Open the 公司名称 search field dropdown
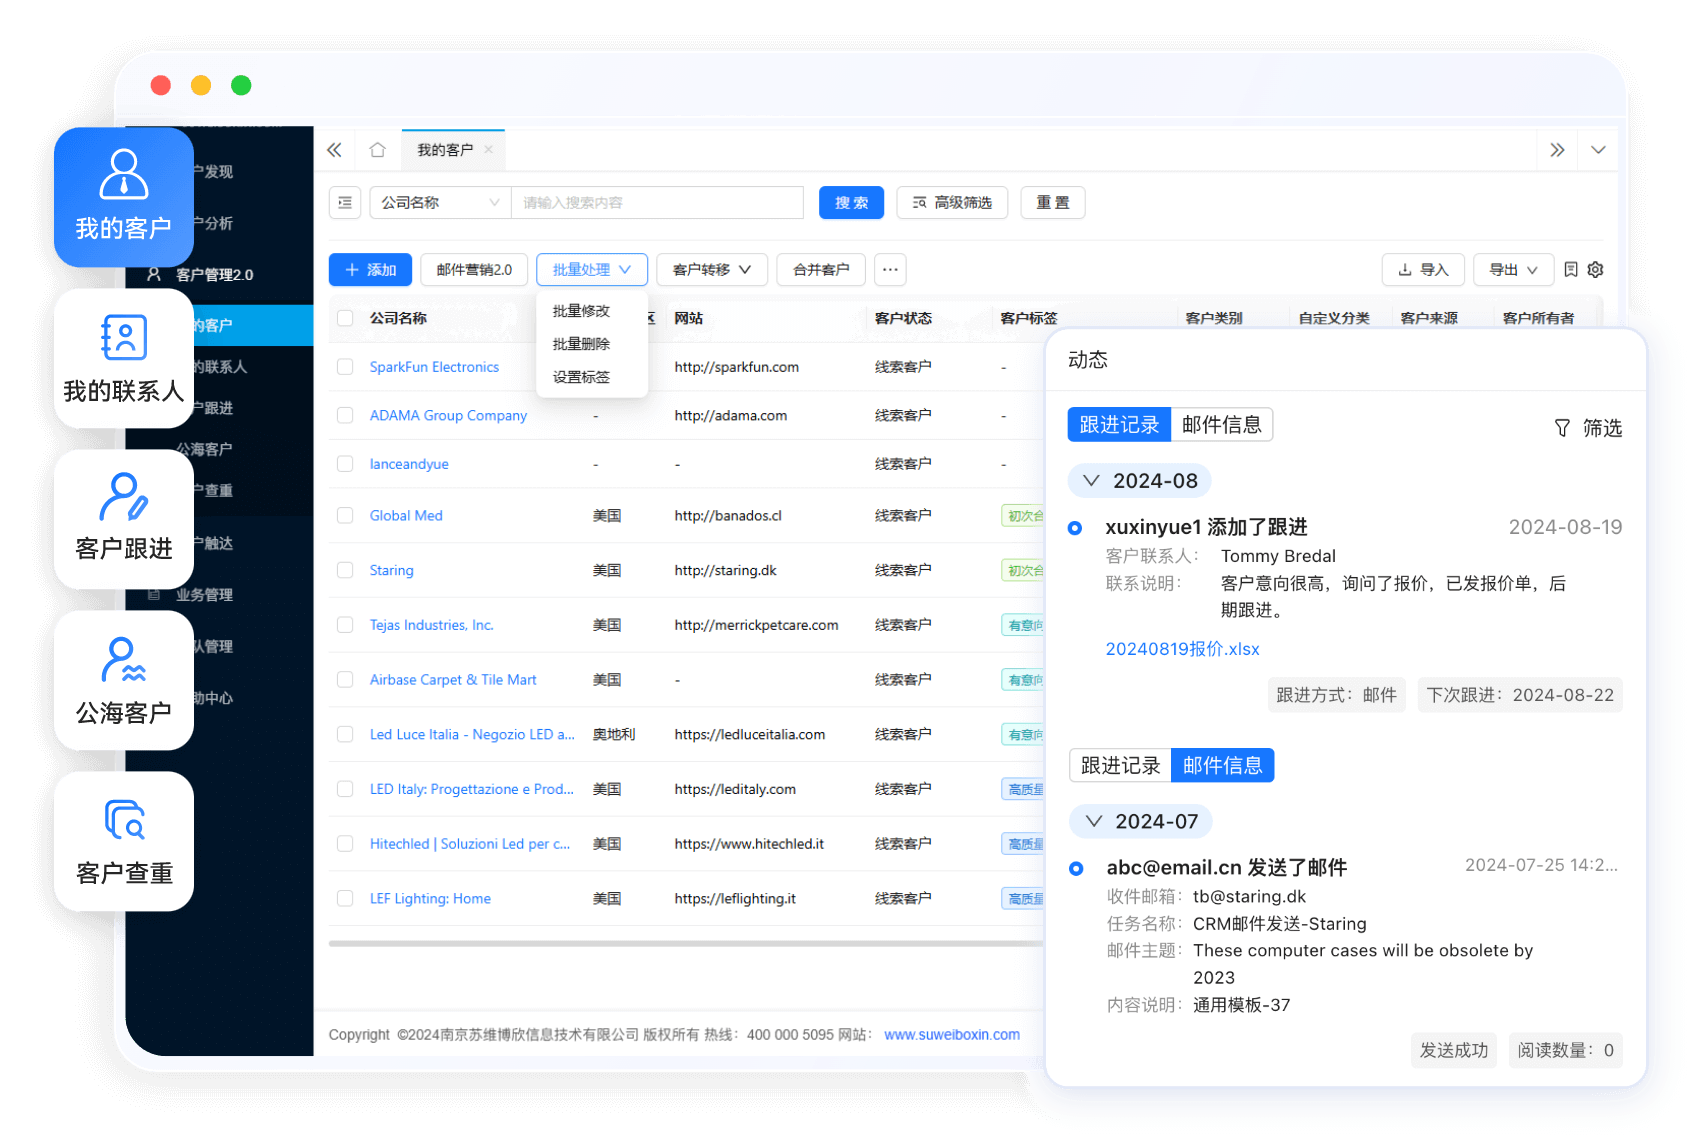This screenshot has height=1140, width=1700. tap(439, 203)
